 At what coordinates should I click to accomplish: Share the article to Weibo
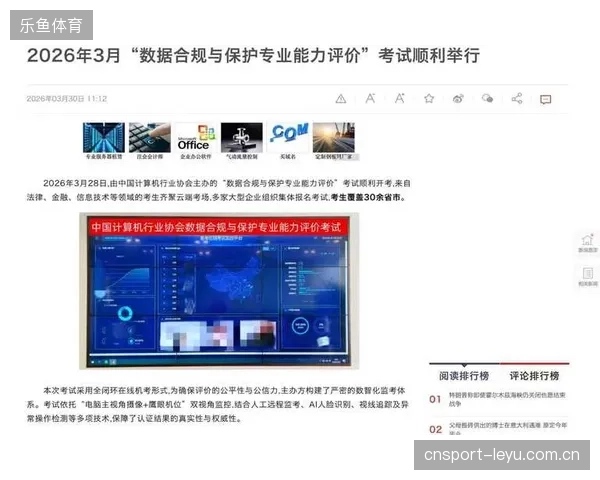click(458, 99)
